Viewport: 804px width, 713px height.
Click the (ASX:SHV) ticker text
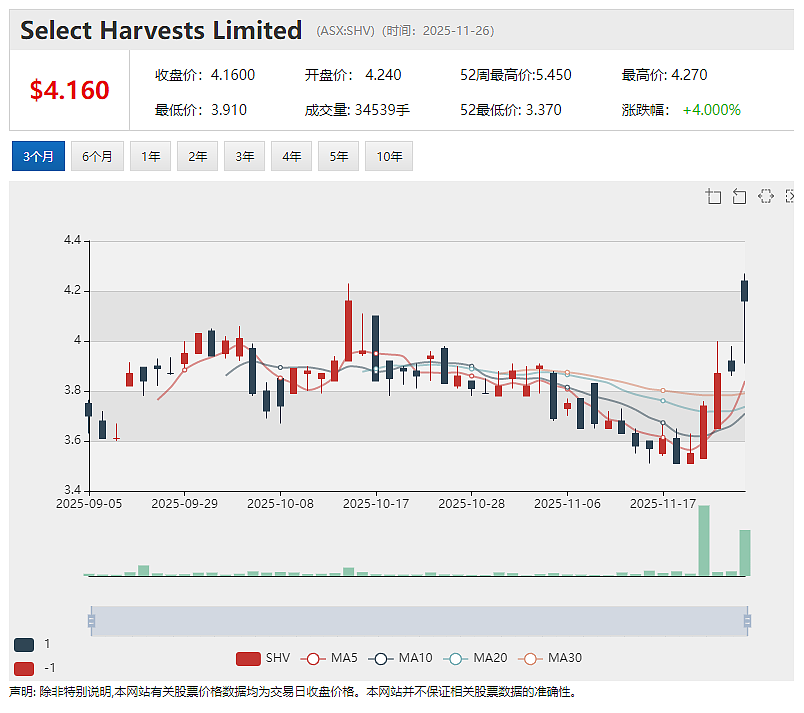coord(346,31)
